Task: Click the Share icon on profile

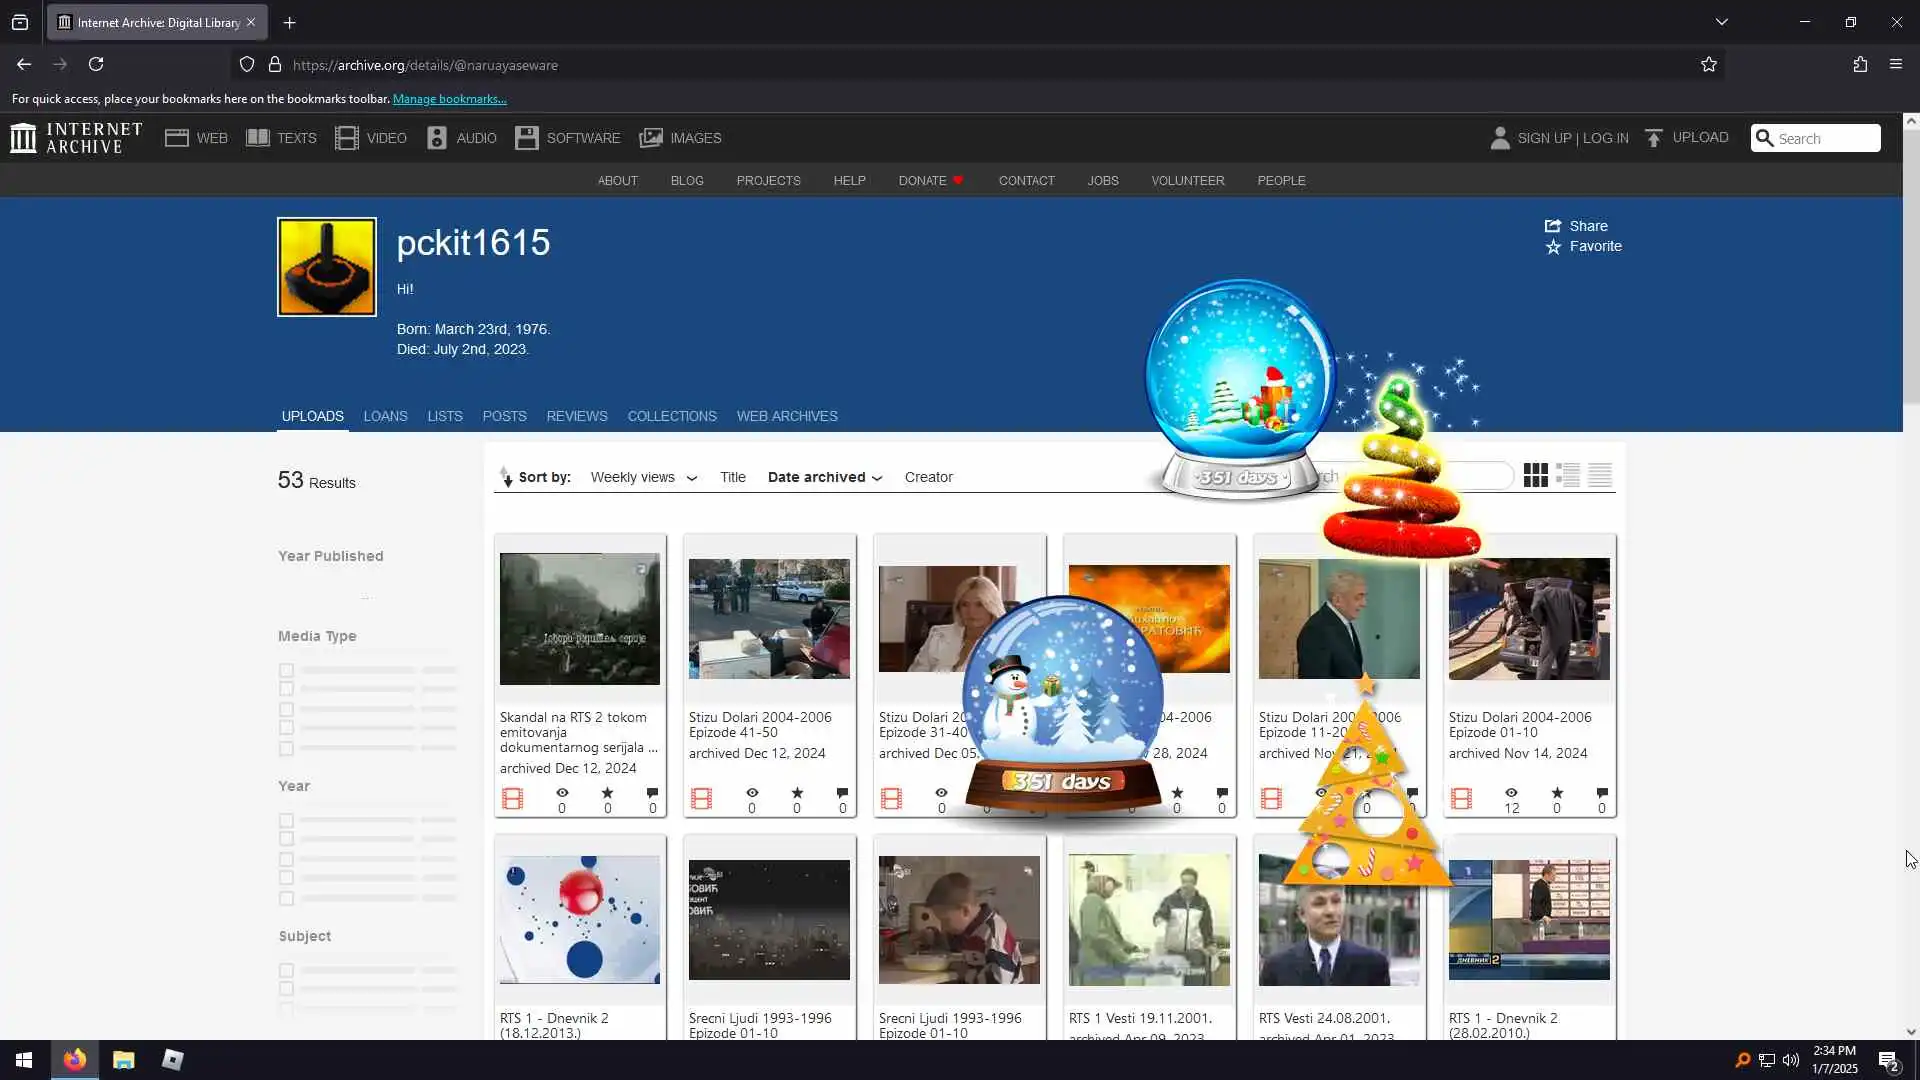Action: coord(1553,226)
